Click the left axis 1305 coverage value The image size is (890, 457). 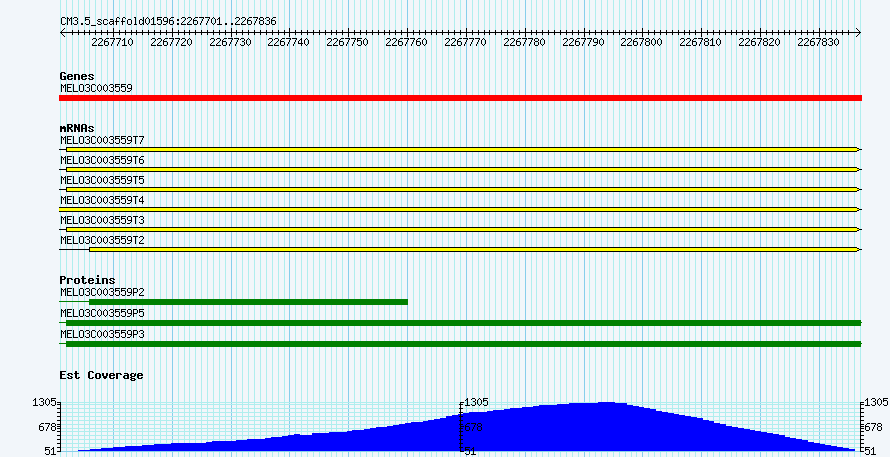click(x=45, y=402)
